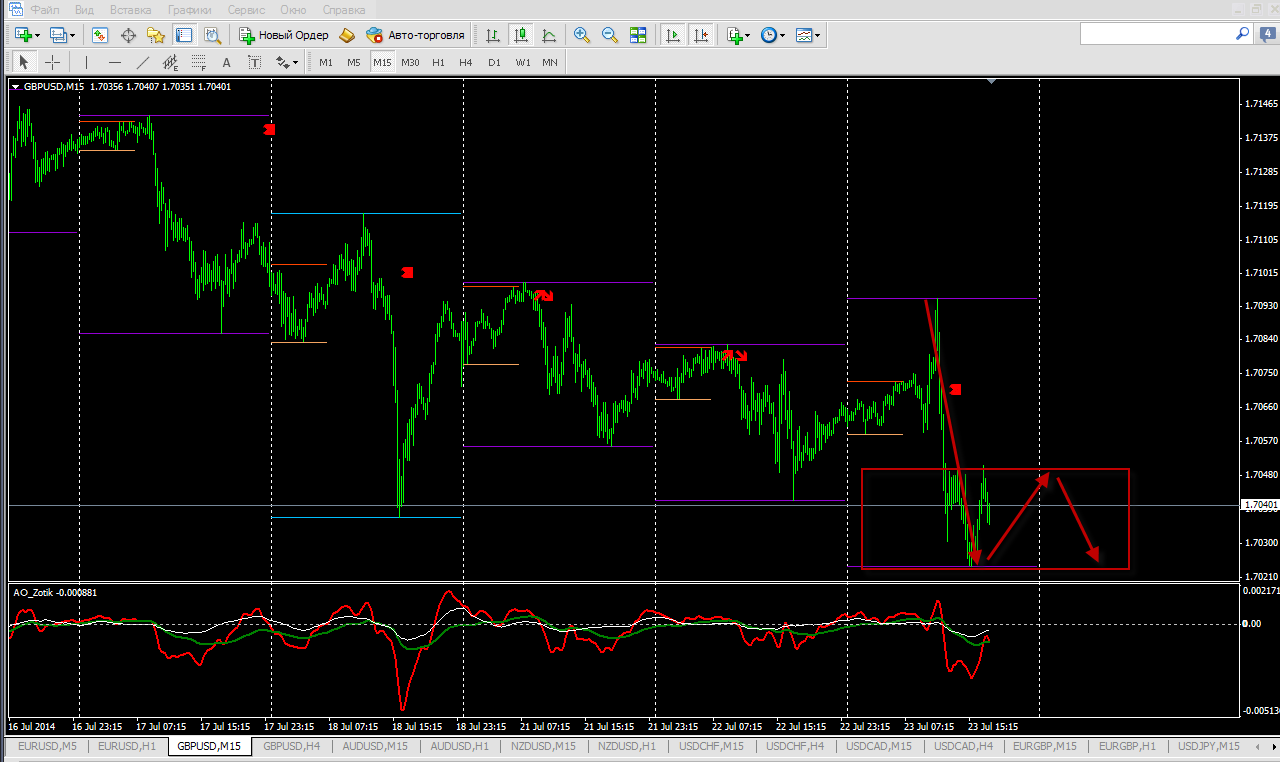Toggle the Chart Shift button
The height and width of the screenshot is (762, 1280).
pyautogui.click(x=701, y=35)
